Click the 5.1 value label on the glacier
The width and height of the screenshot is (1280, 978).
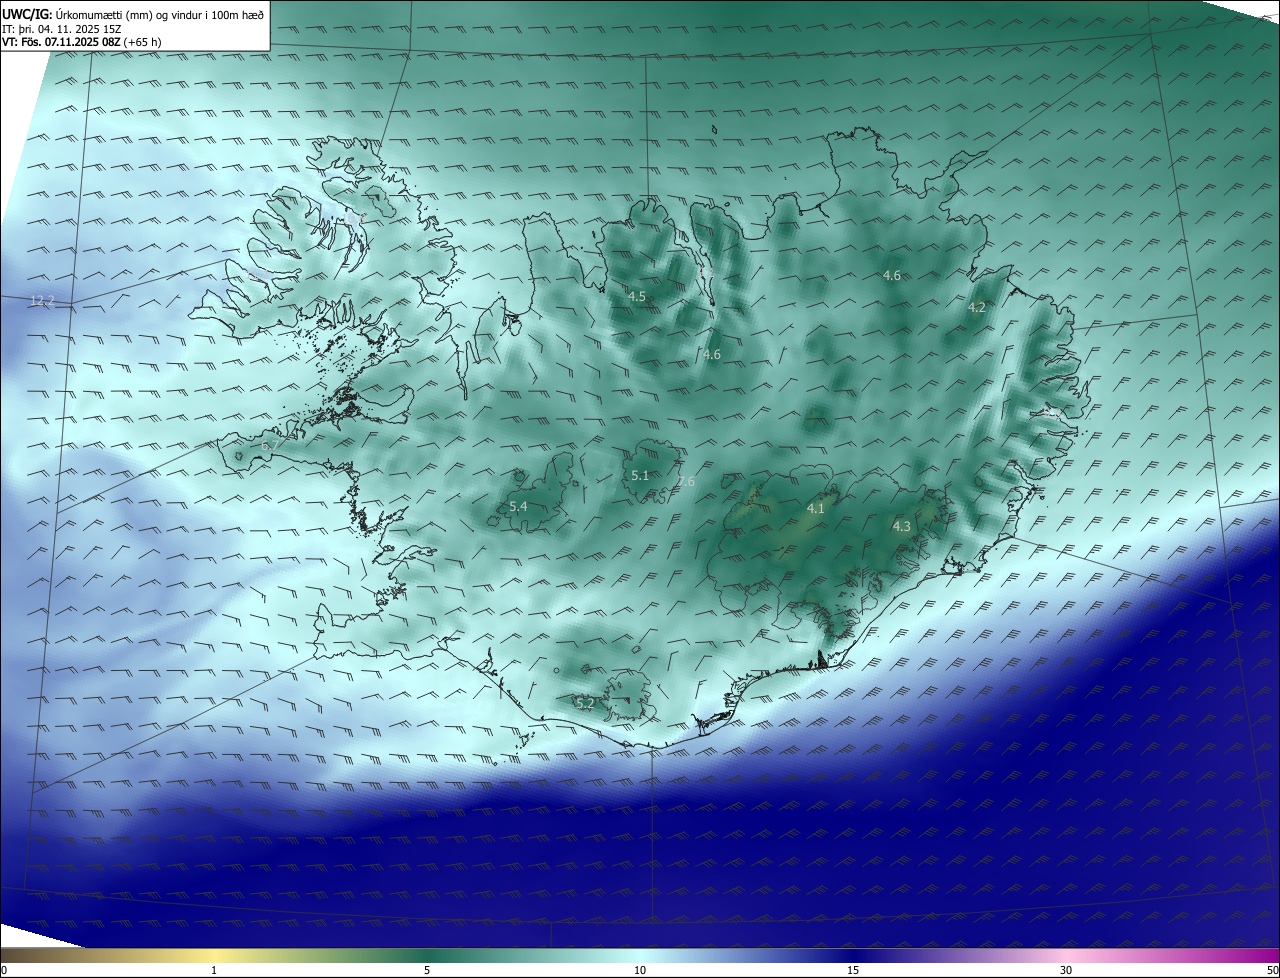click(x=640, y=476)
